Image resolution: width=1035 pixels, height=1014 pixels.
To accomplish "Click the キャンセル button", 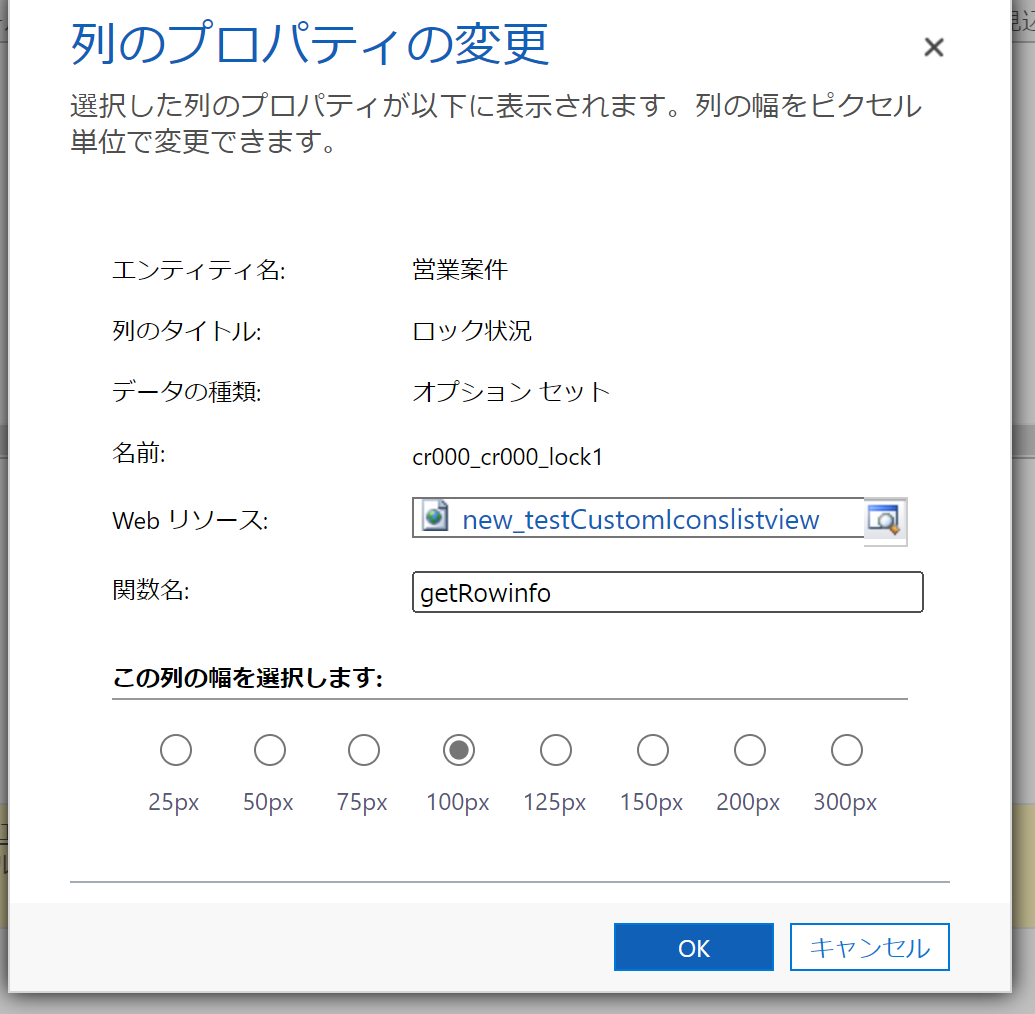I will click(869, 947).
